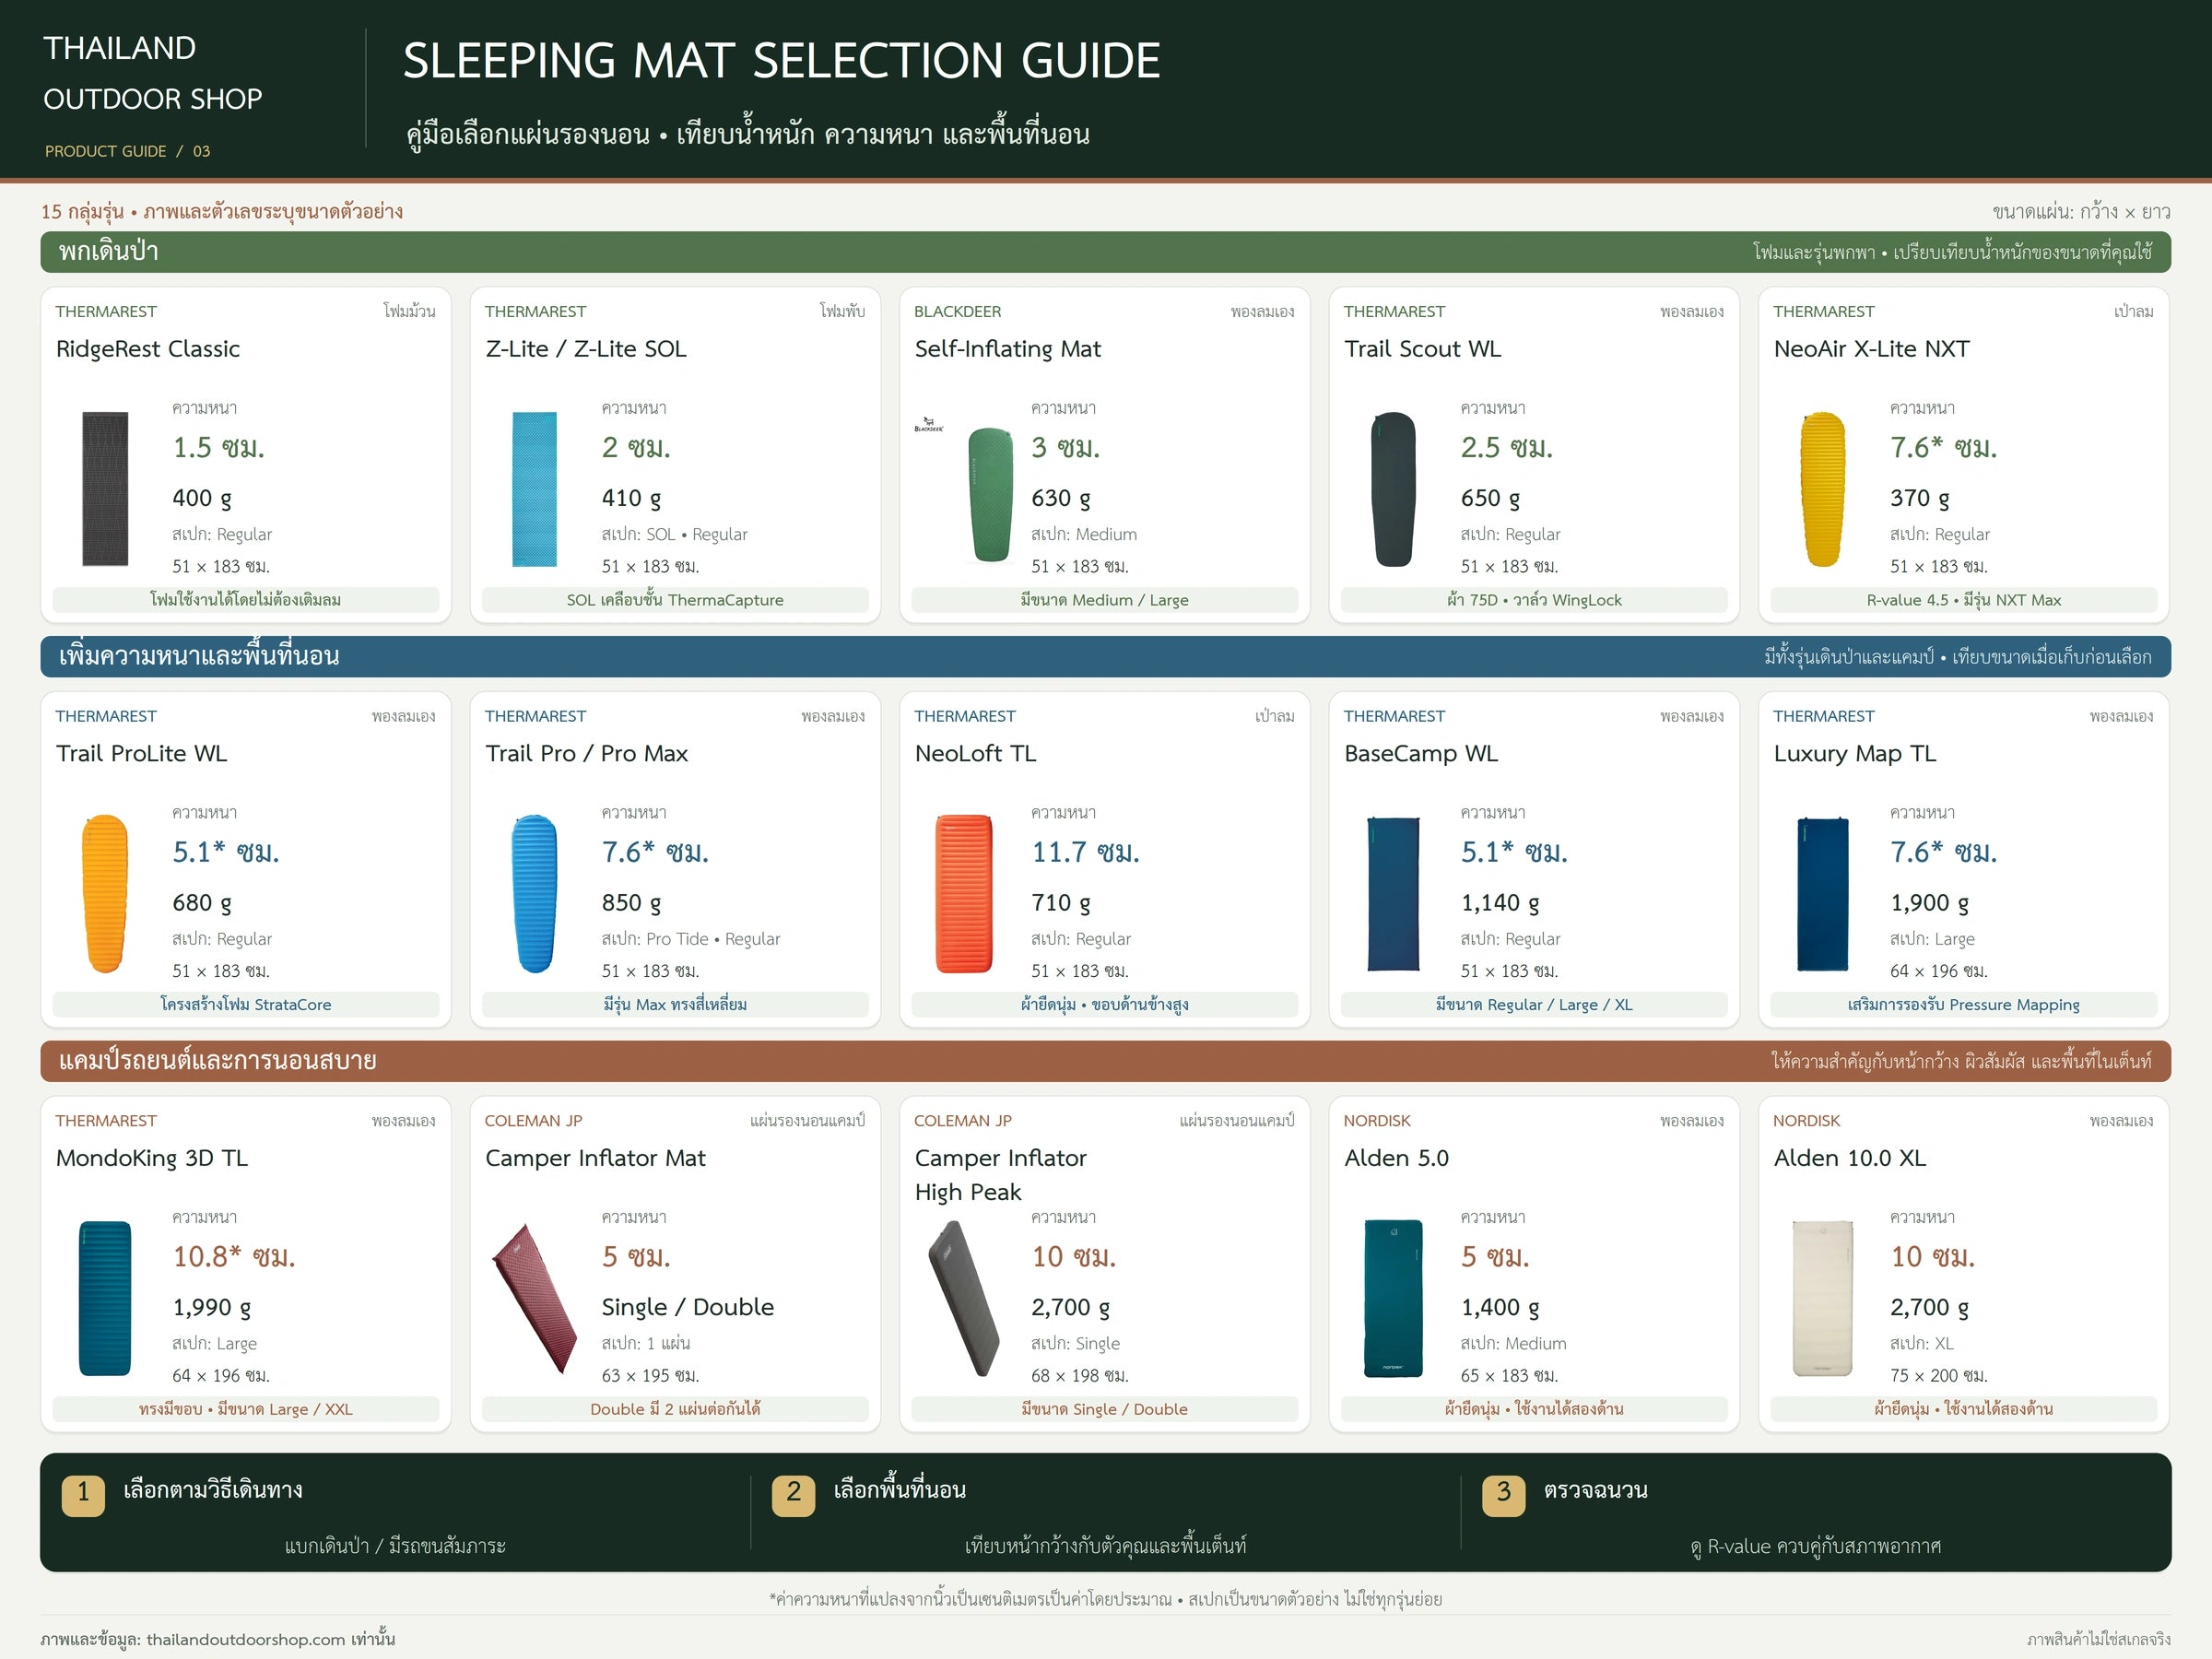Click the "Single / Double" value
Screen dimensions: 2212x1659
(x=687, y=1307)
